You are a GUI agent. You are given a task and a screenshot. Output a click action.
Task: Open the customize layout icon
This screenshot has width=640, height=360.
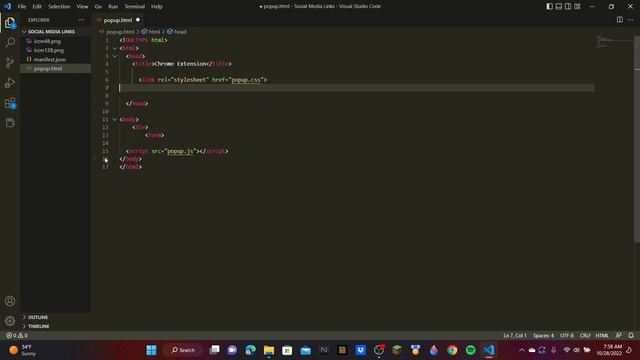tap(577, 6)
